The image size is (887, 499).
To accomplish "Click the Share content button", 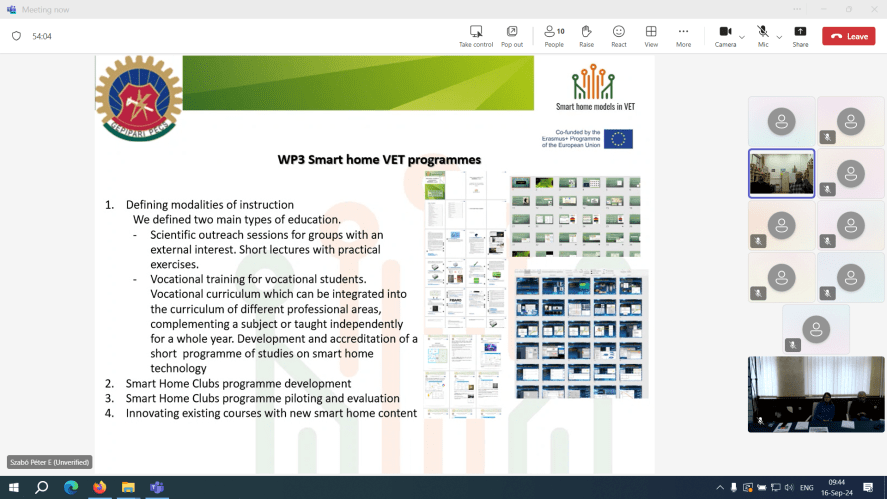I will pos(800,36).
